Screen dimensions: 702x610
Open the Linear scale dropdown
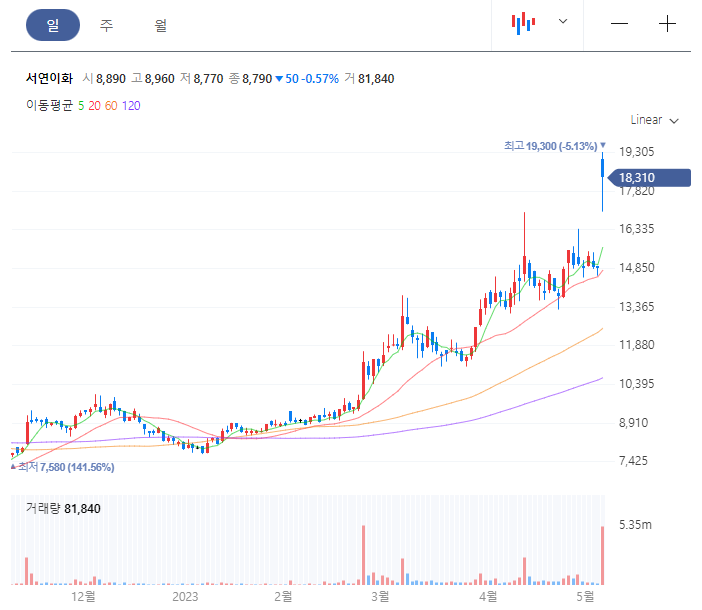(x=655, y=120)
